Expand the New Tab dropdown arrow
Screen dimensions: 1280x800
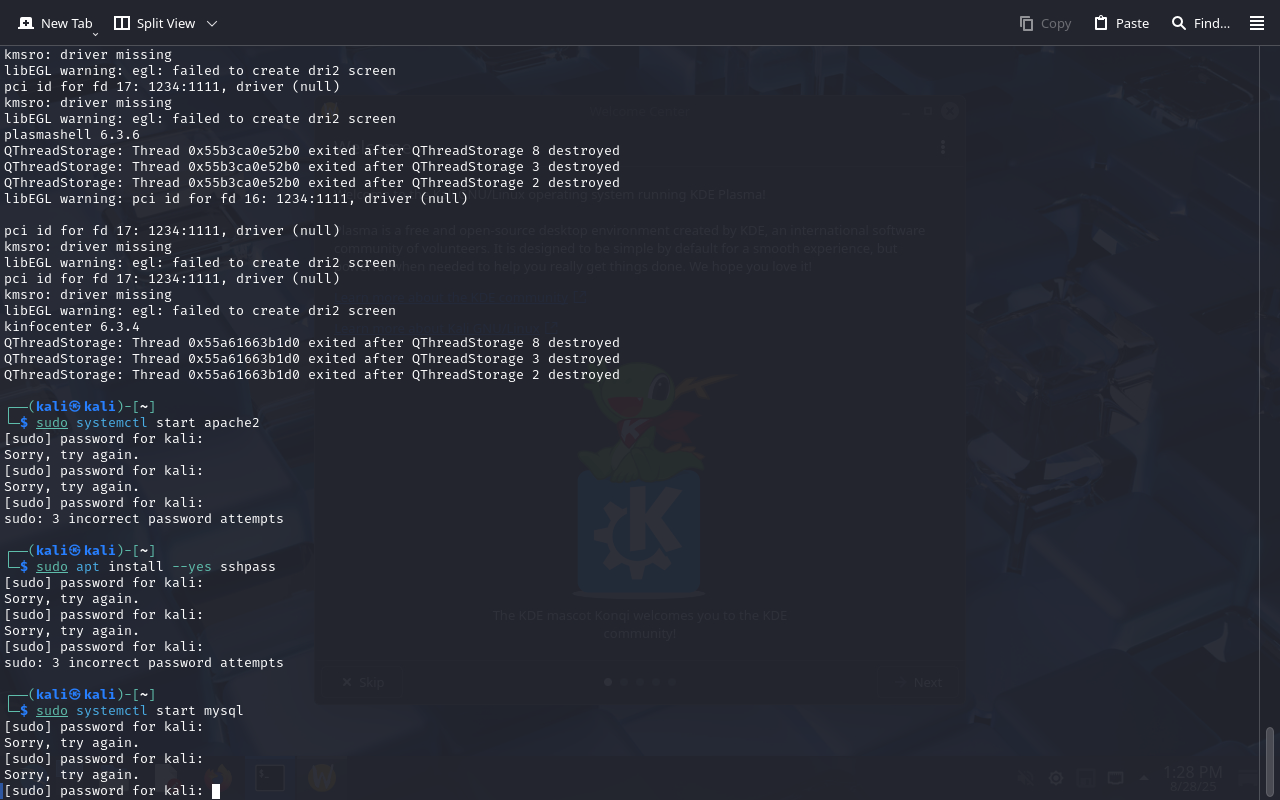coord(96,34)
